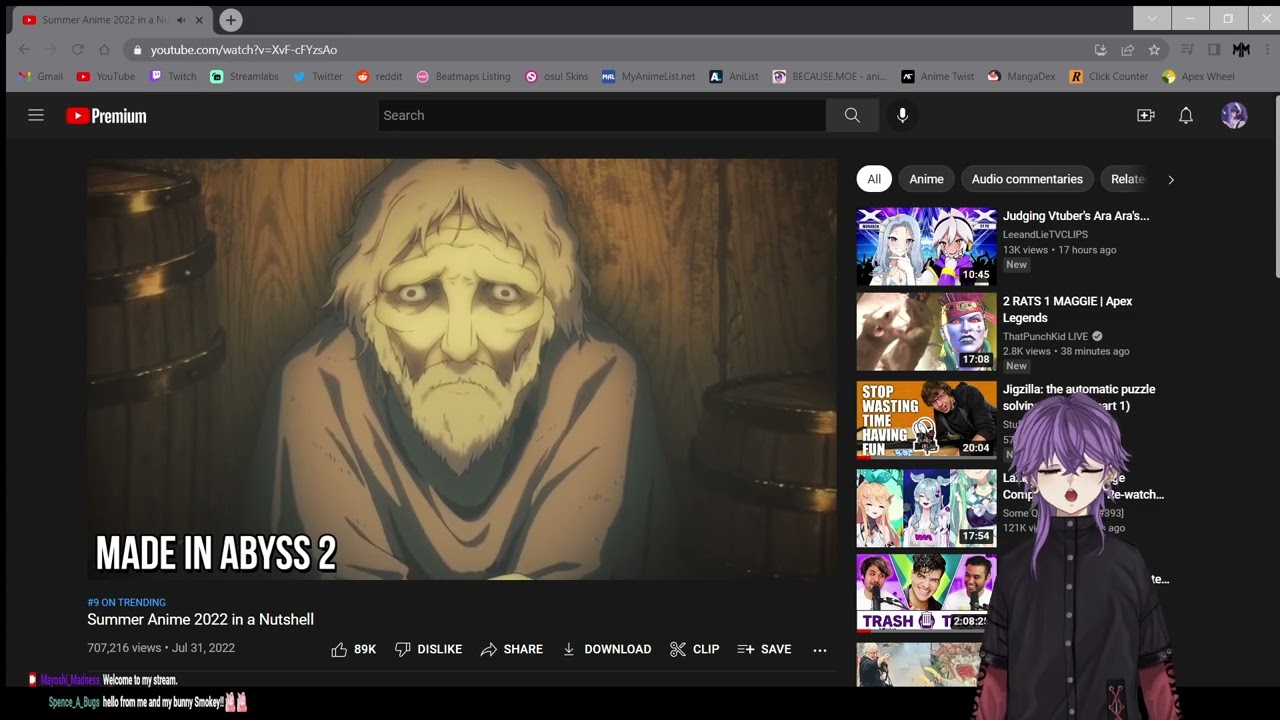Screen dimensions: 1280x720
Task: Click the search magnifier button
Action: coord(852,115)
